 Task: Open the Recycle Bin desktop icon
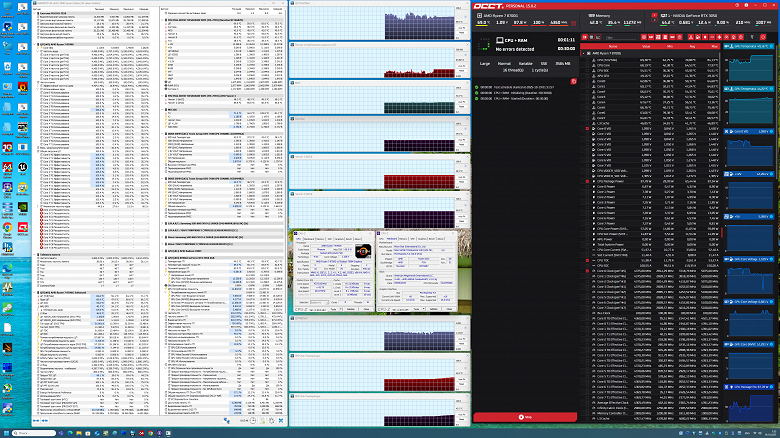(x=7, y=66)
